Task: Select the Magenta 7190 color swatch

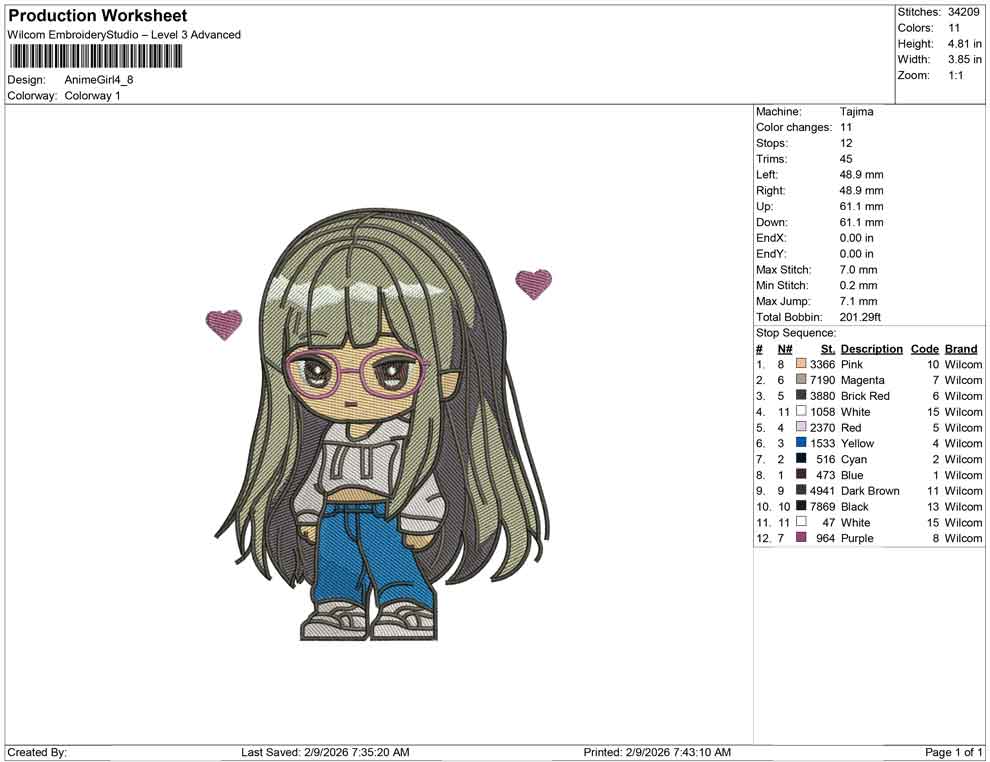Action: point(800,380)
